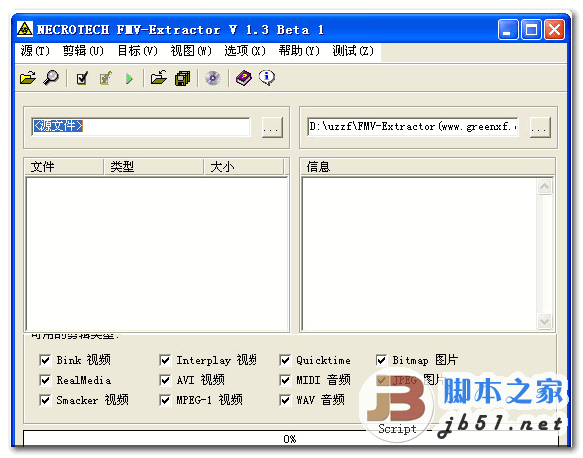Toggle the Smacker 视频 checkbox

click(x=45, y=400)
